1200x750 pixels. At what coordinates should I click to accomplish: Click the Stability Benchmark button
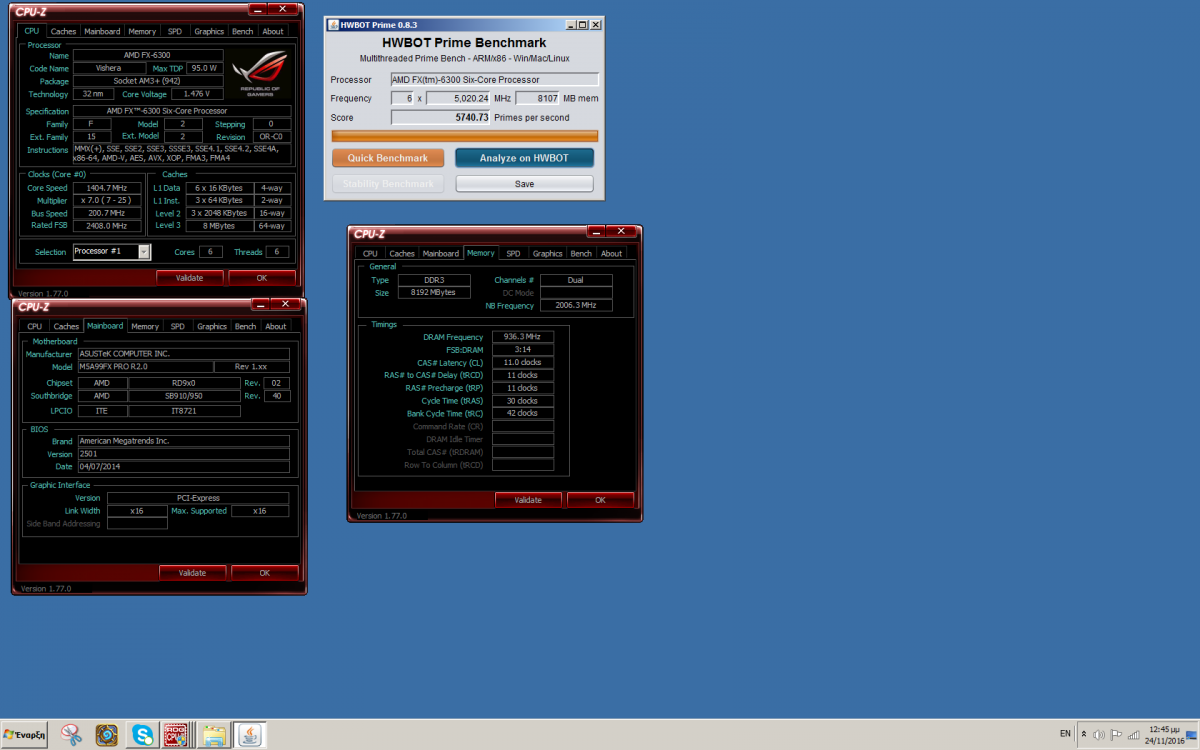coord(388,184)
